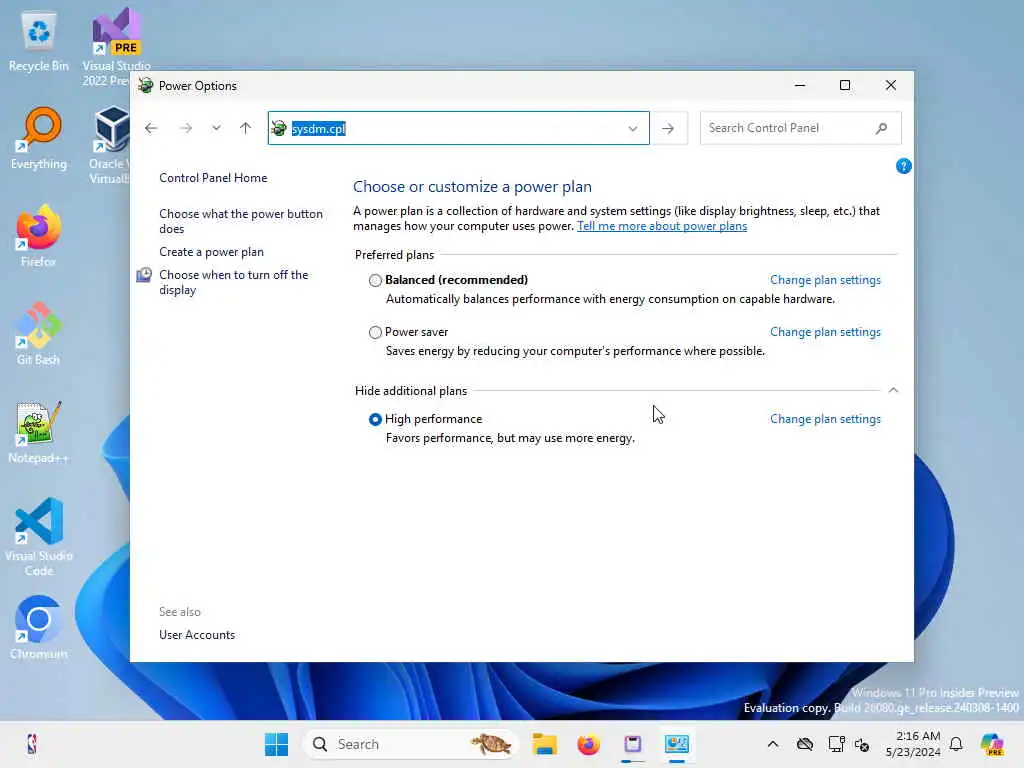Click the widgets icon at taskbar left
The height and width of the screenshot is (768, 1024).
(x=31, y=744)
